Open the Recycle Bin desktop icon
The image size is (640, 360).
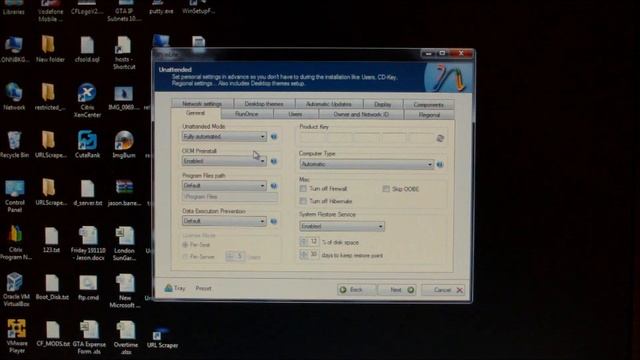[x=14, y=144]
